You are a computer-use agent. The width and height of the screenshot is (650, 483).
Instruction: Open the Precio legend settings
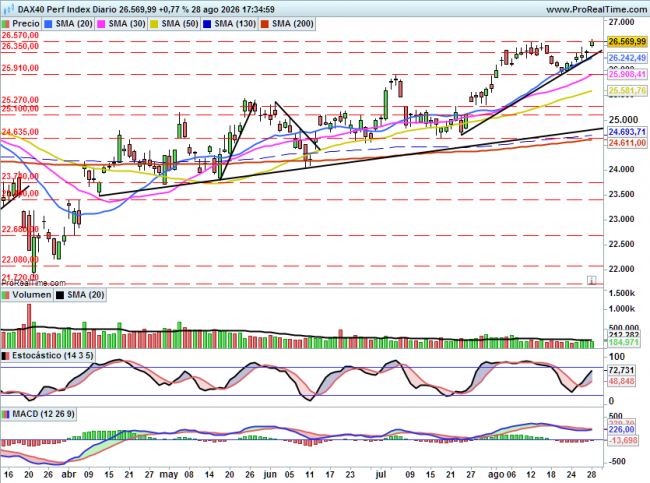(x=21, y=24)
